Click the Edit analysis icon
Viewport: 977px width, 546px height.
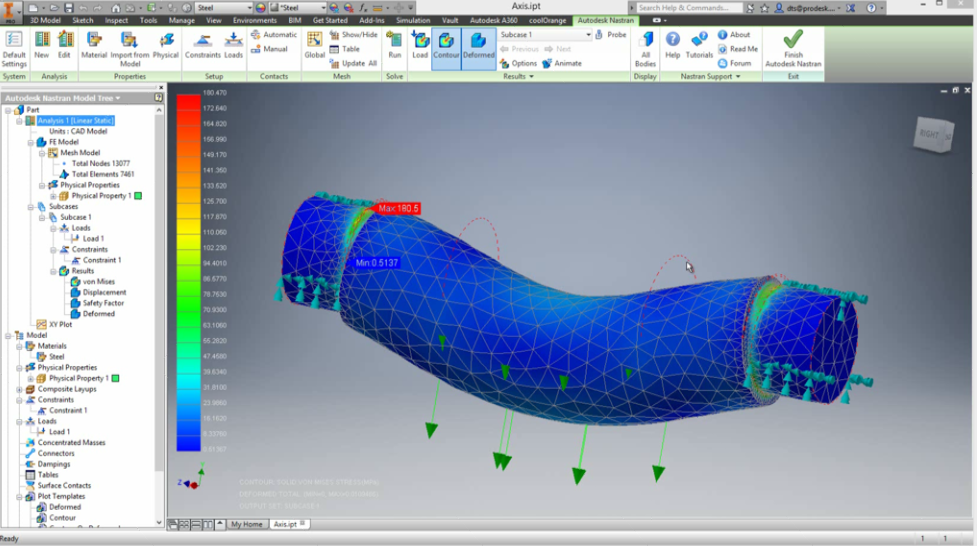[64, 45]
